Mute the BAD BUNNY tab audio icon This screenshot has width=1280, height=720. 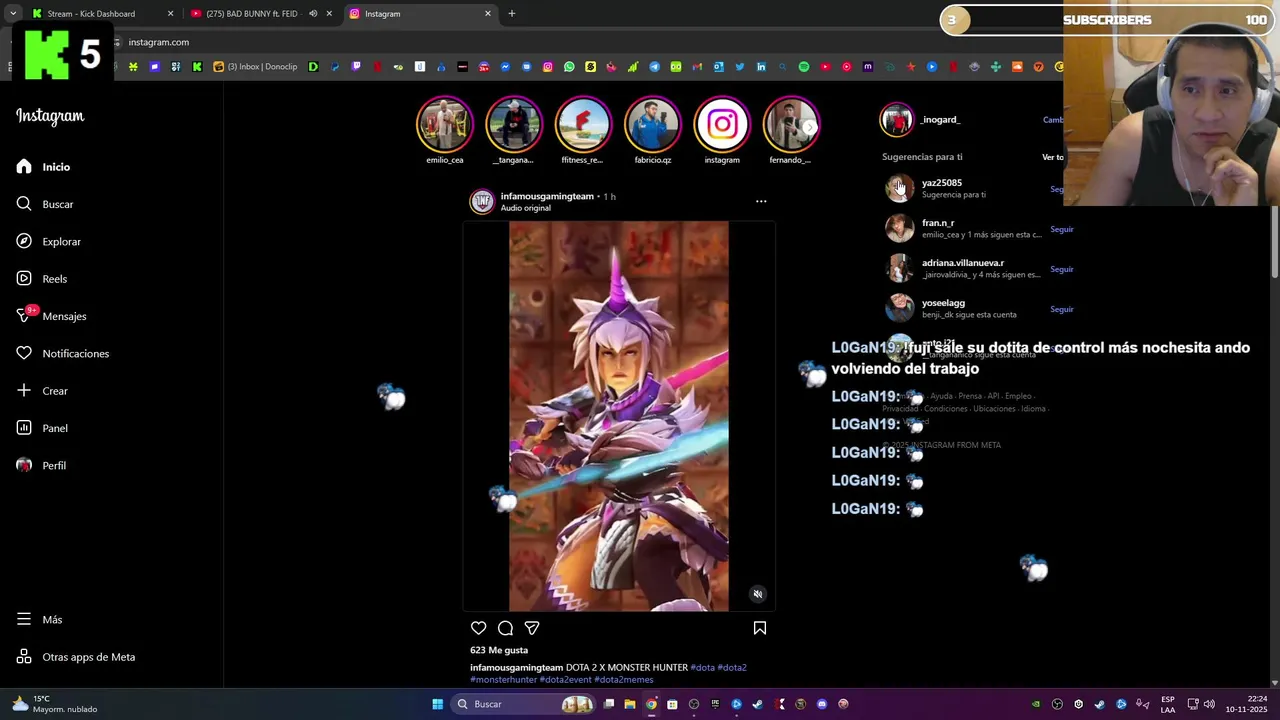click(x=313, y=14)
